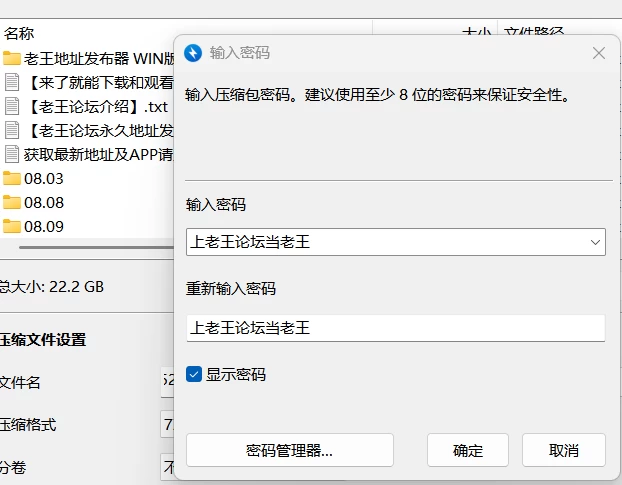Uncheck the 显示密码 checkbox
This screenshot has height=485, width=622.
click(x=194, y=374)
